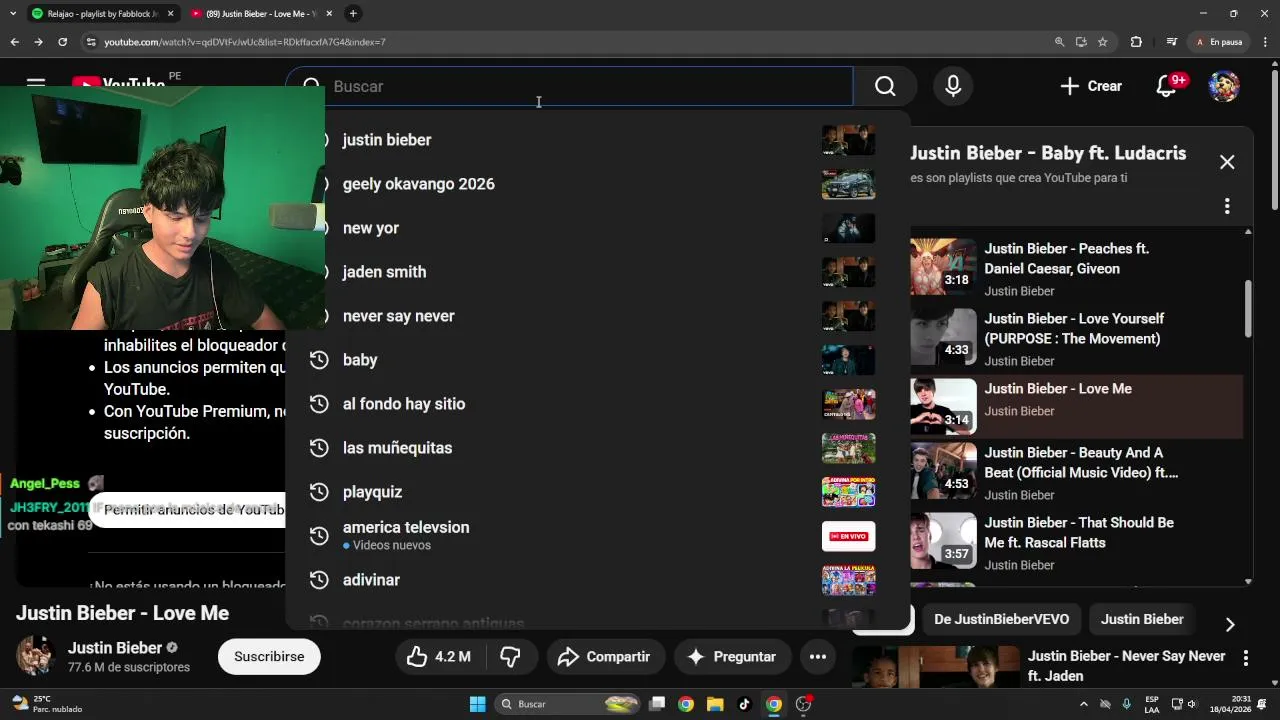Select the Justin Bieber filter chip
Viewport: 1280px width, 720px height.
pyautogui.click(x=1142, y=619)
